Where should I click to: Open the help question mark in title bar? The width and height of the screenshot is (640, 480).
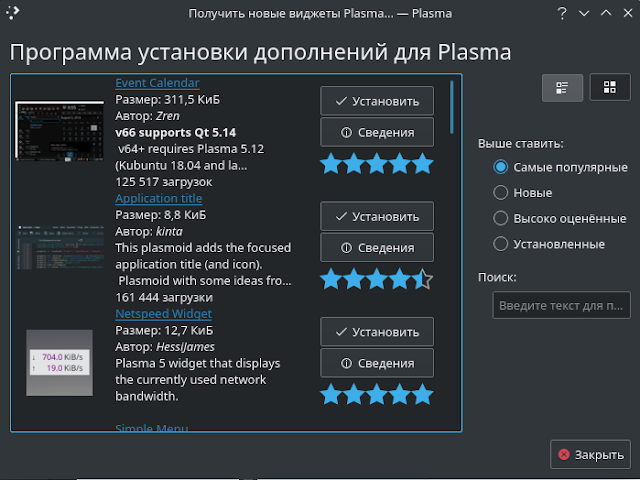pyautogui.click(x=562, y=13)
